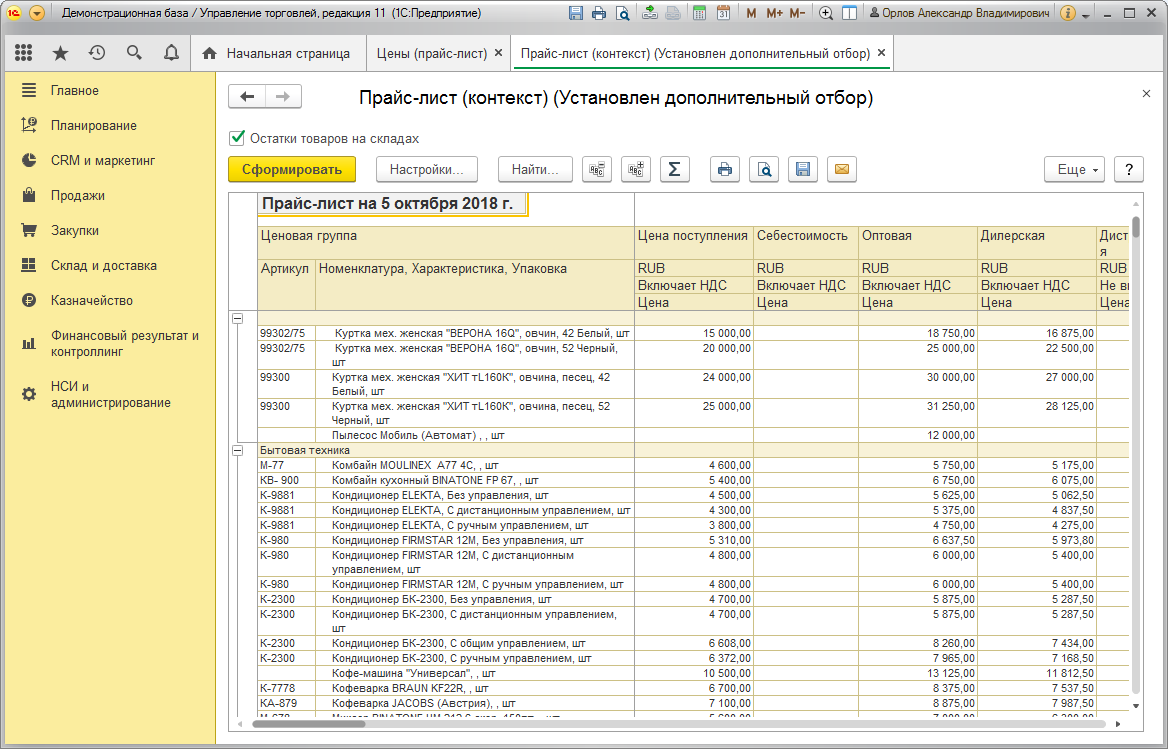The image size is (1168, 749).
Task: Click the M+ memory button
Action: pos(775,13)
